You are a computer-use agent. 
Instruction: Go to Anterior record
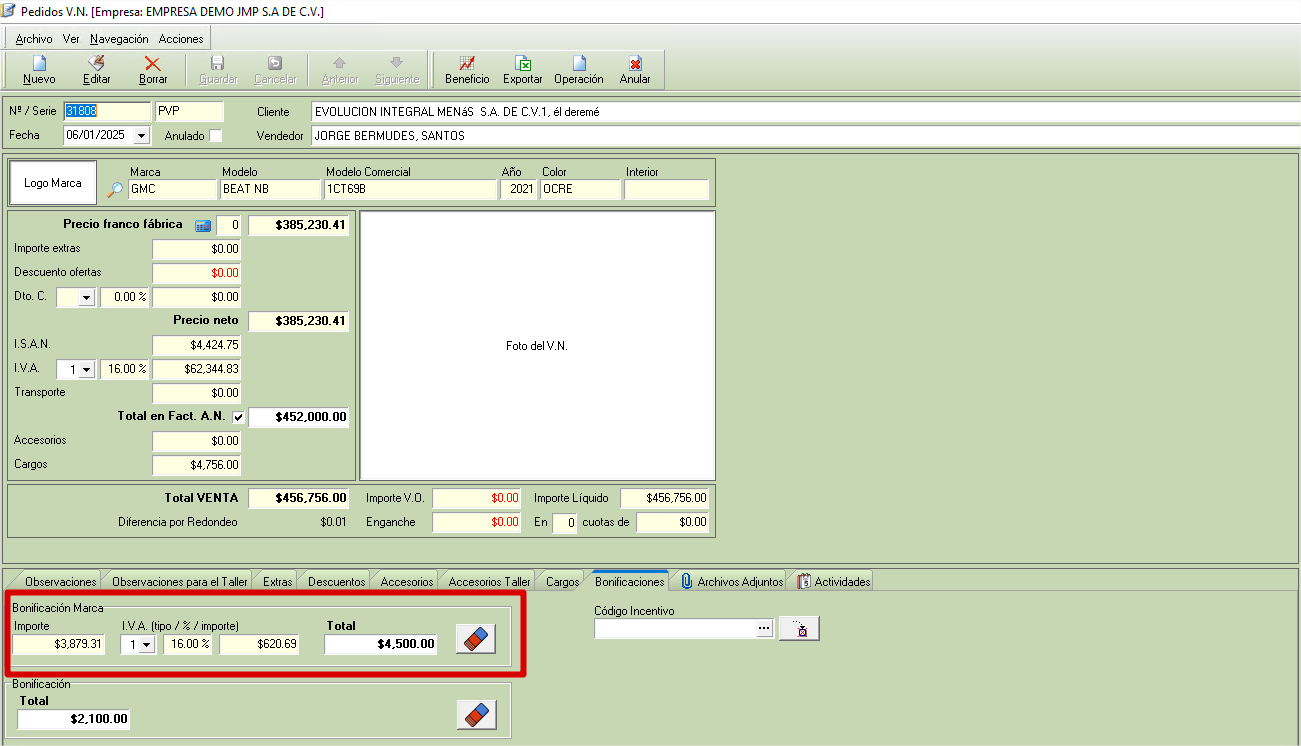point(340,70)
